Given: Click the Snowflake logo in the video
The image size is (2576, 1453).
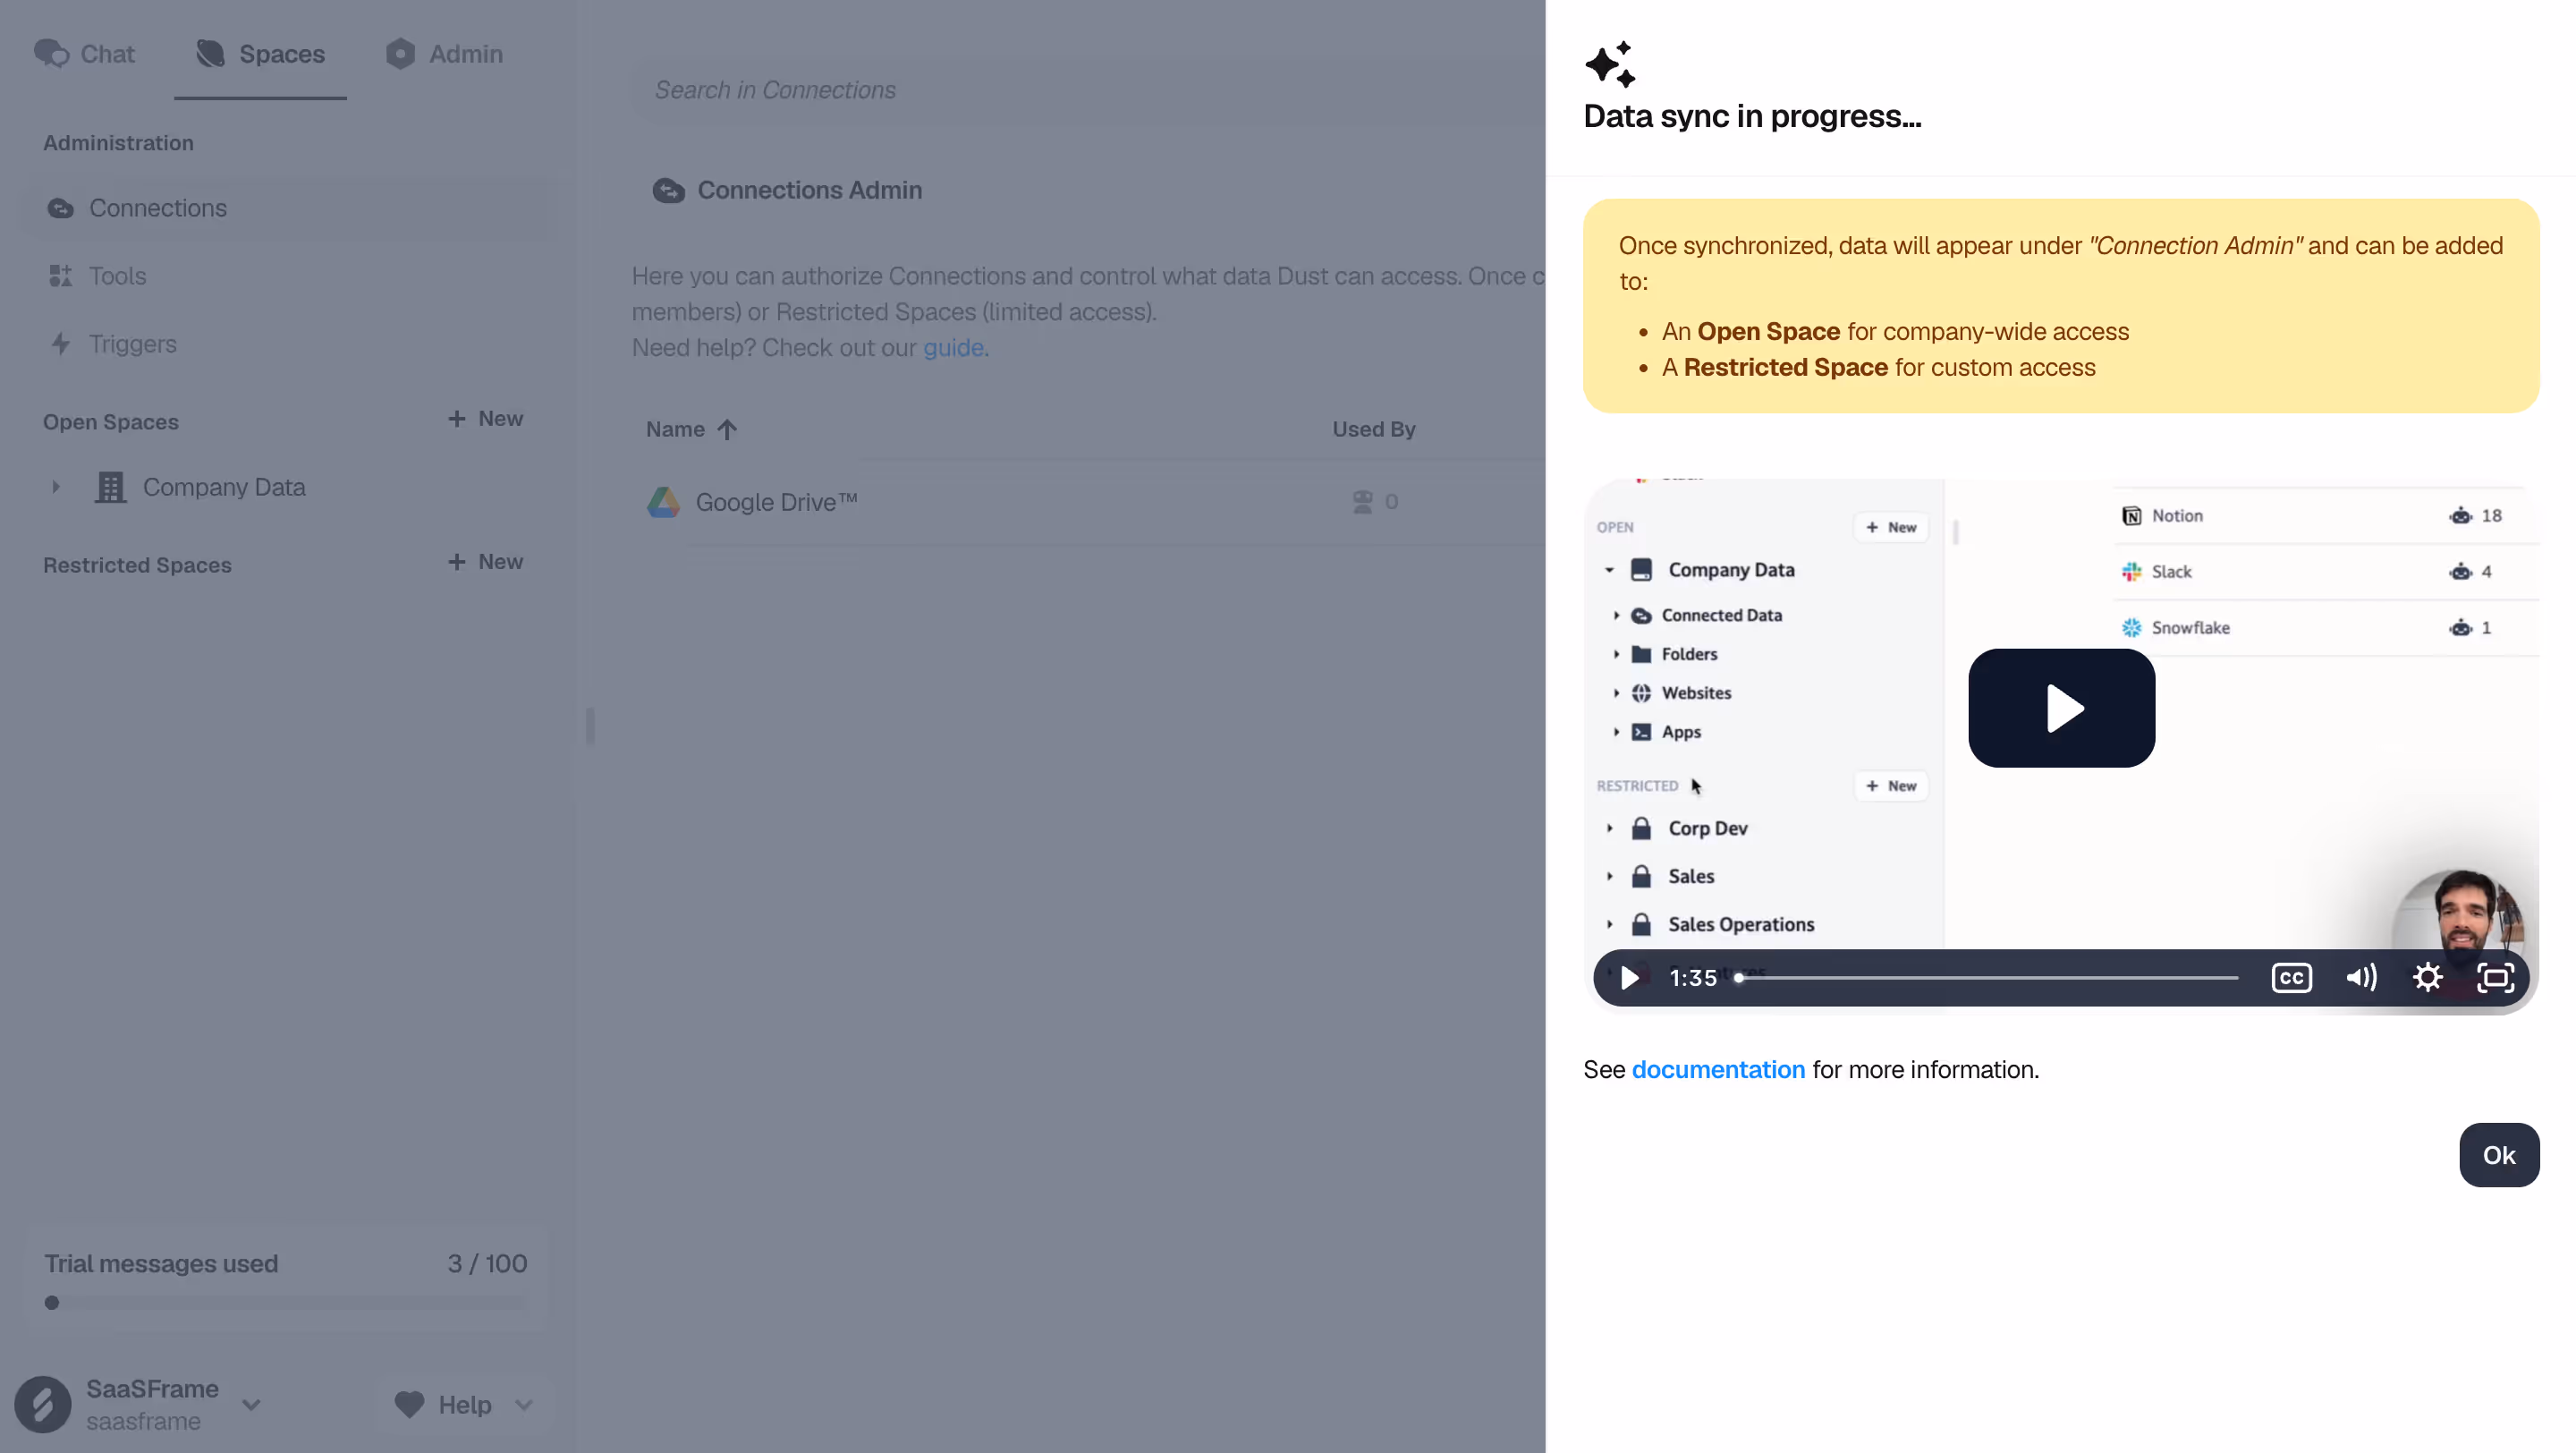Looking at the screenshot, I should tap(2131, 628).
